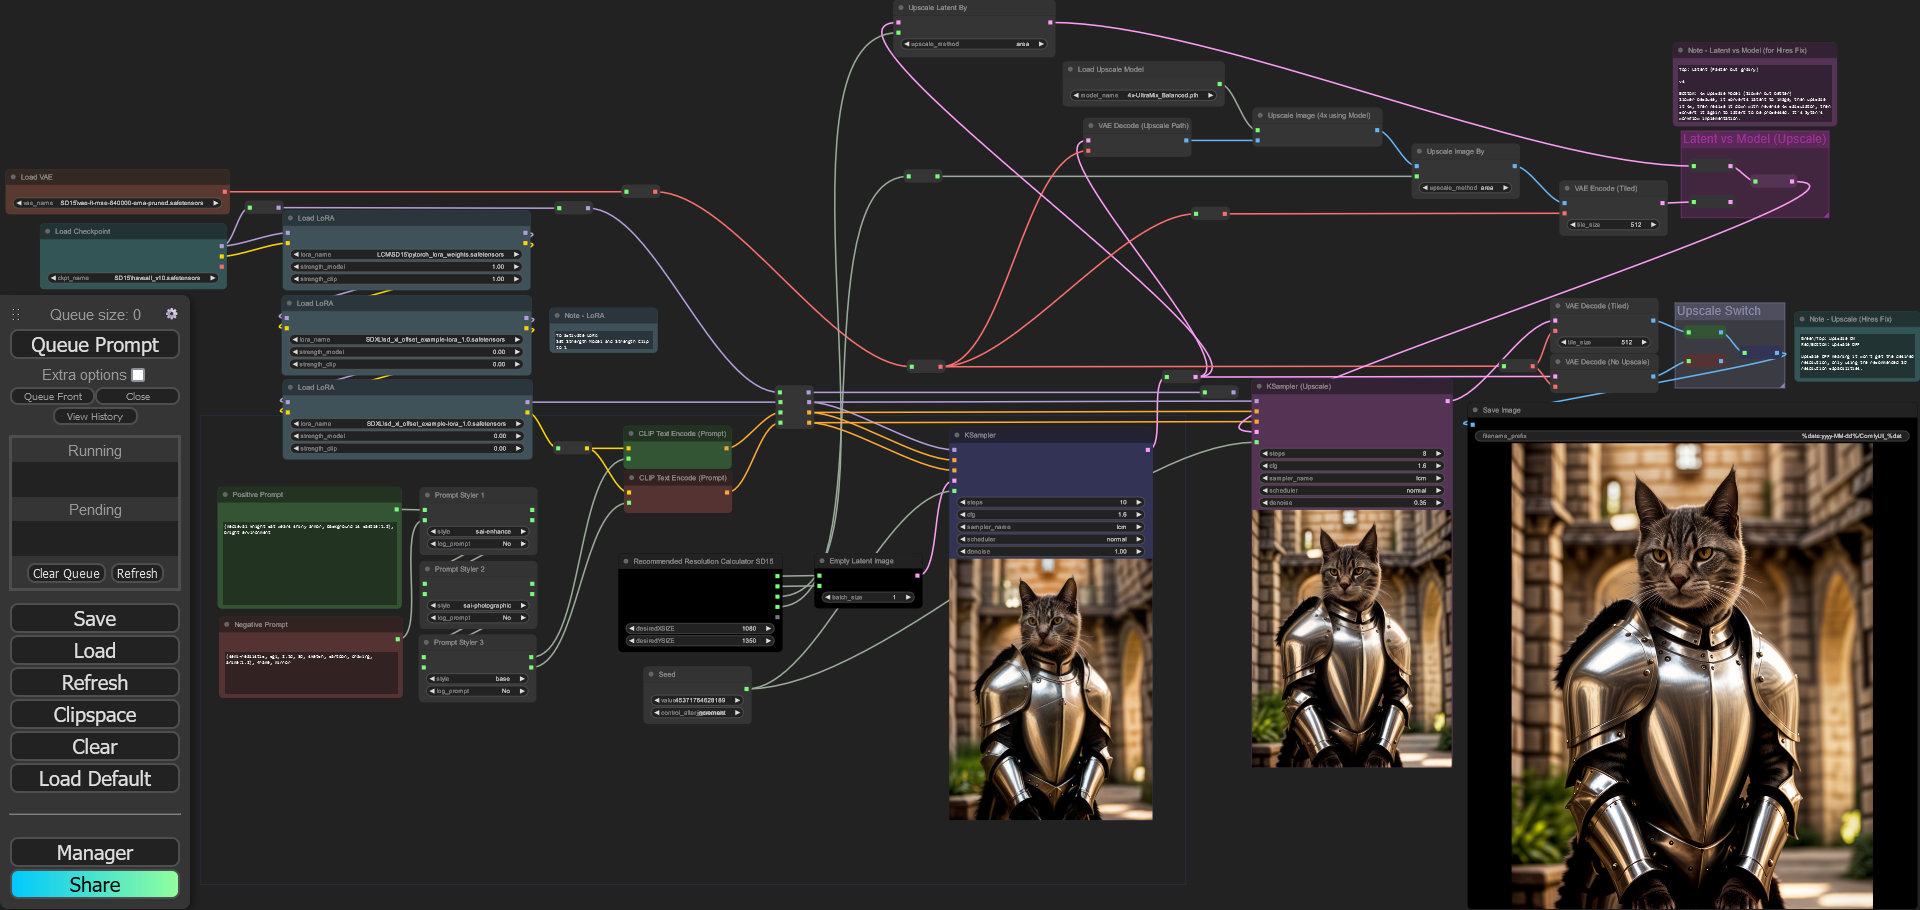Click the collapse dot on Save Image node
The width and height of the screenshot is (1920, 910).
tap(1475, 410)
